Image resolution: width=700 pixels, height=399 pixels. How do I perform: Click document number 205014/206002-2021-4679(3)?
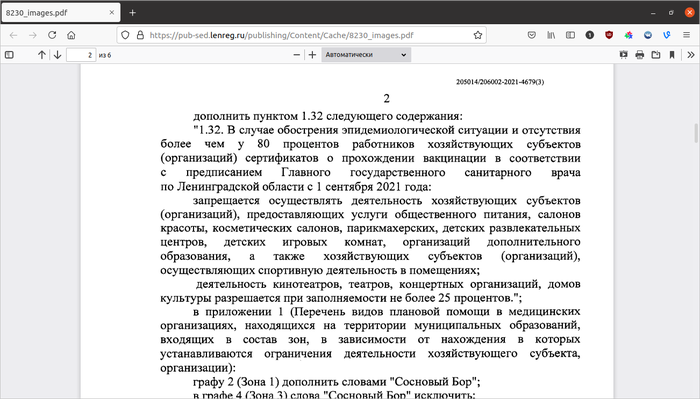click(x=500, y=82)
